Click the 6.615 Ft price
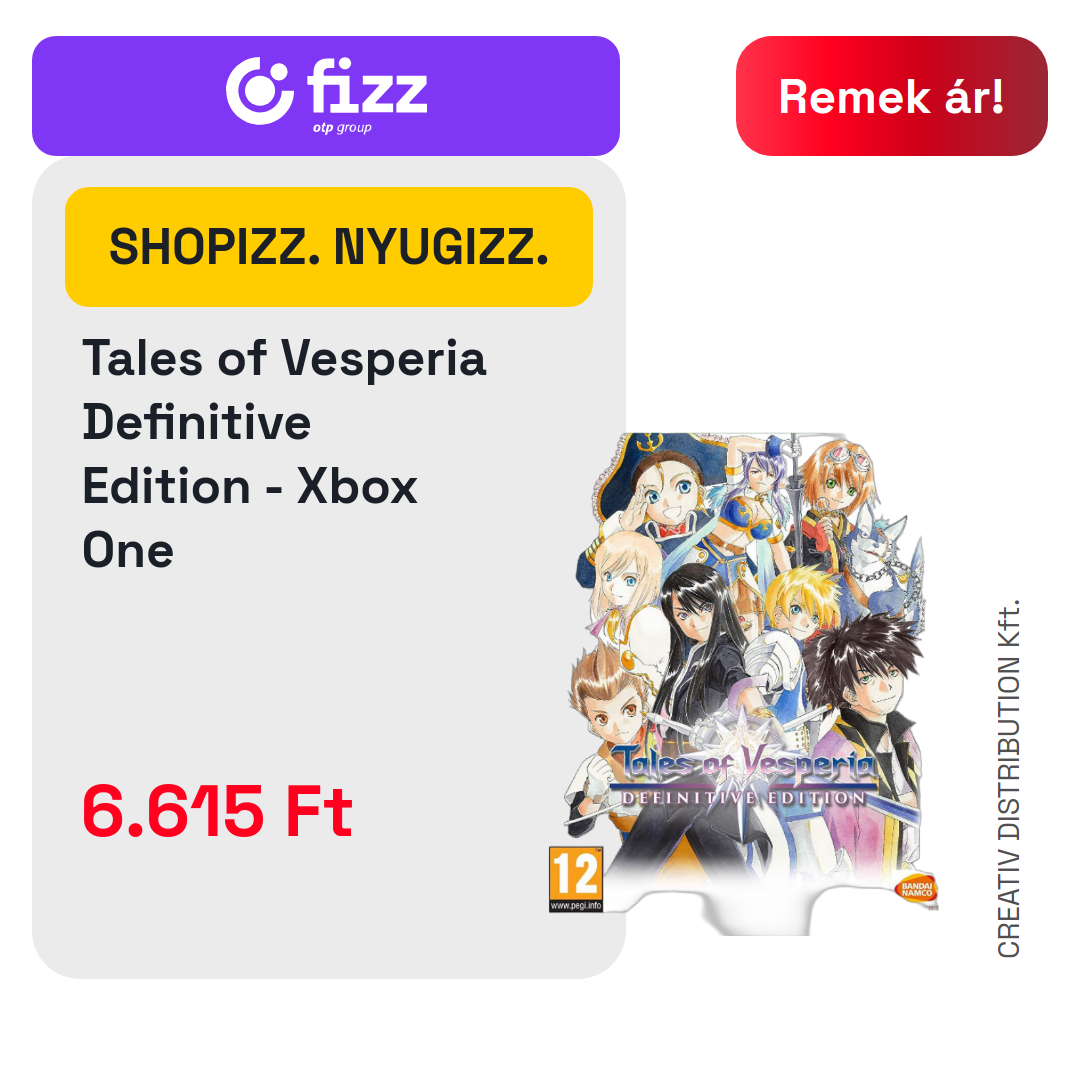This screenshot has width=1080, height=1080. click(x=218, y=812)
